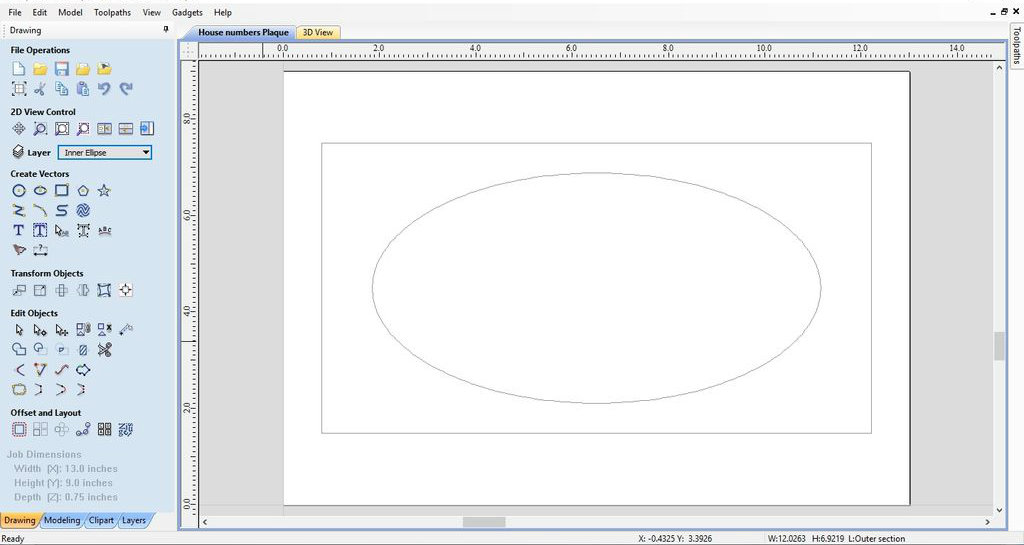Open the Create Fillets tool
1024x545 pixels.
(19, 370)
